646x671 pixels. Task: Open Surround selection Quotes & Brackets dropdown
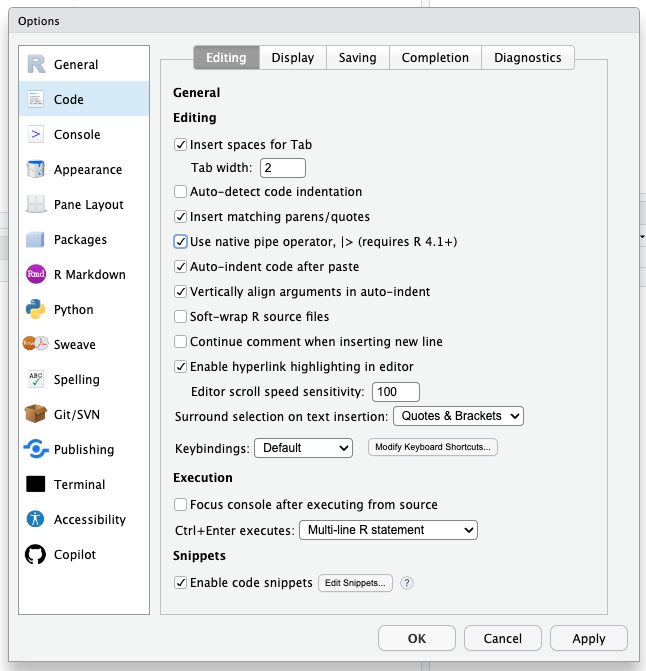[x=458, y=416]
